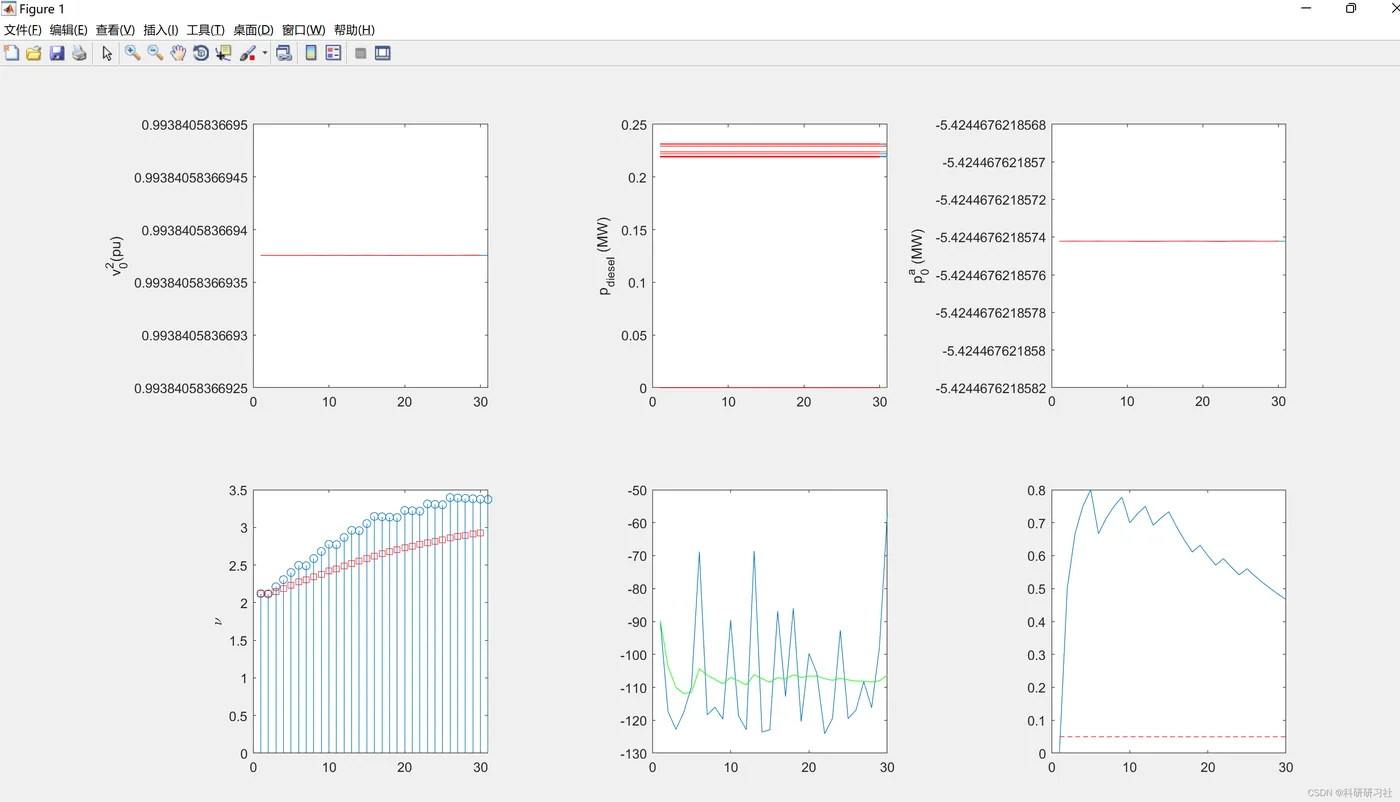The width and height of the screenshot is (1400, 802).
Task: Open the 工具(T) menu
Action: coord(206,30)
